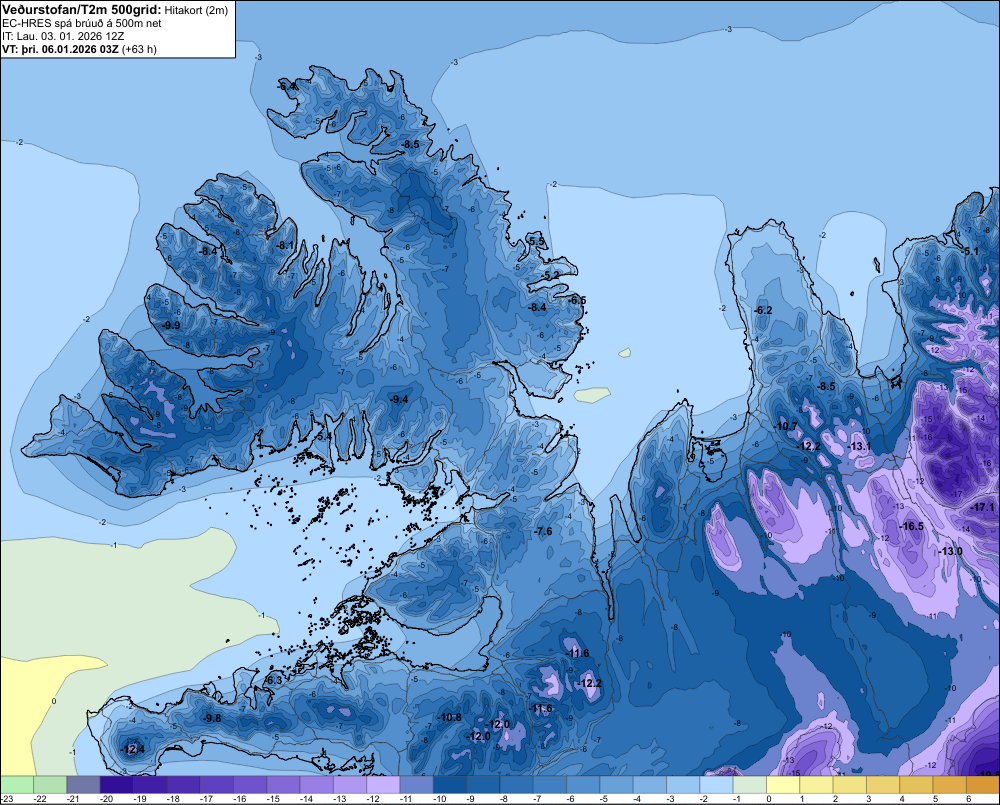Click the title 'Veðurstofan/T2m 500grid'
Screen dimensions: 1000x805
tap(82, 9)
